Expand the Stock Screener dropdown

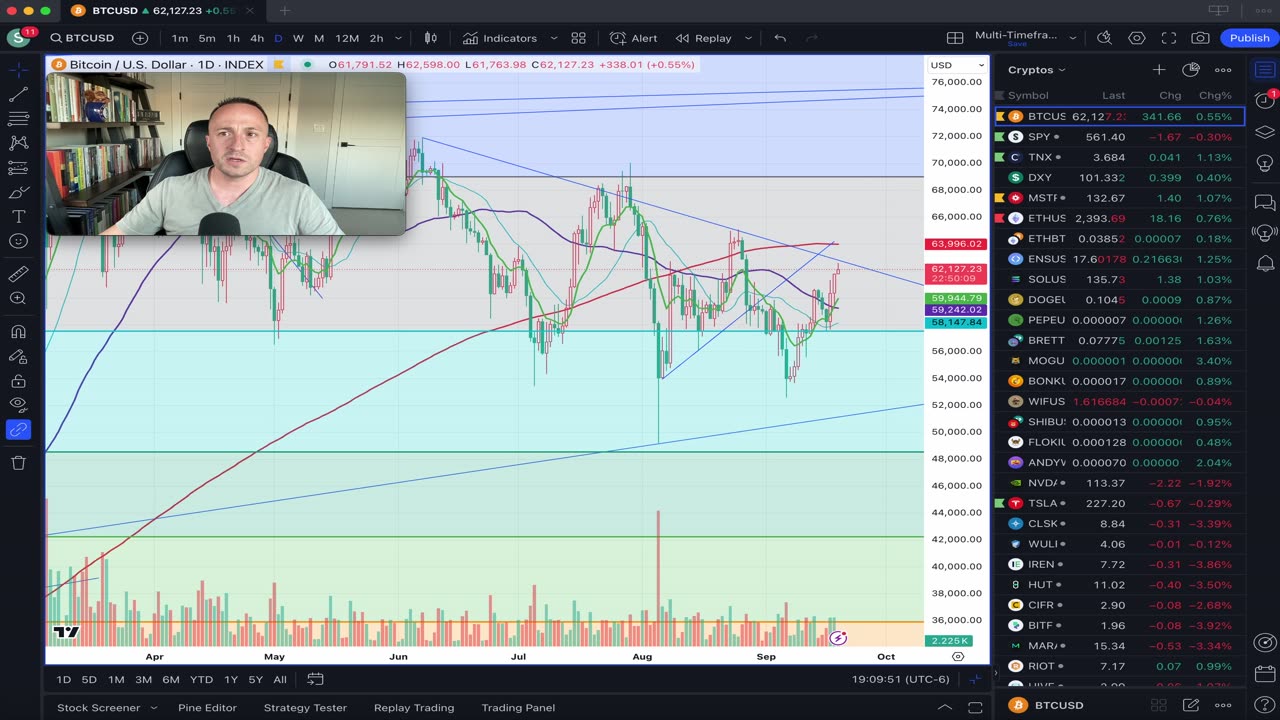[154, 707]
